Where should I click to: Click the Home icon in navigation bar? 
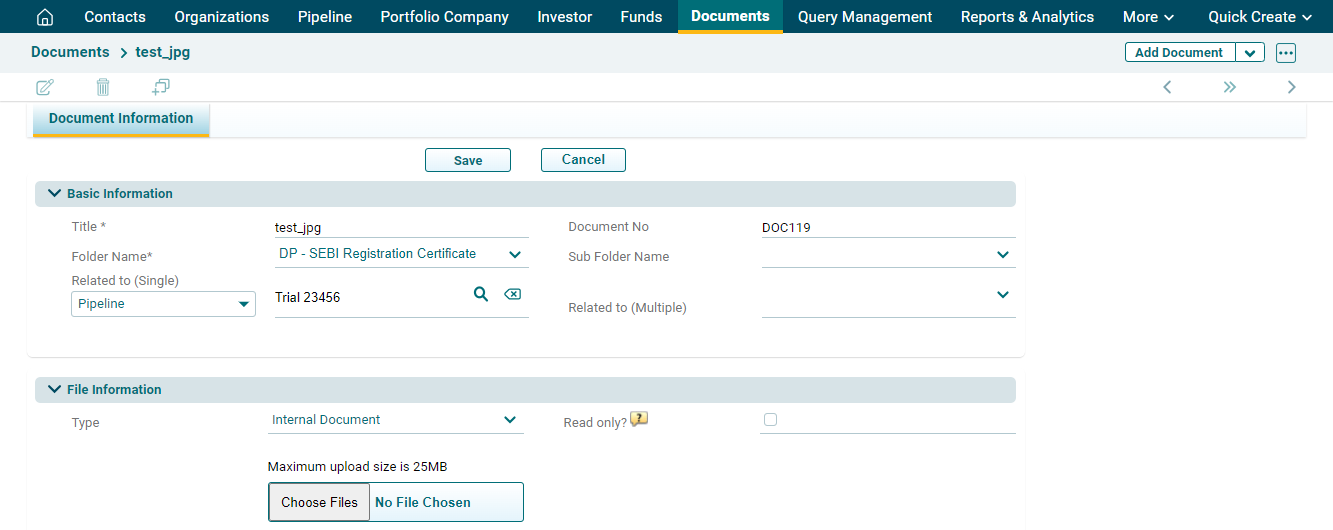click(45, 17)
